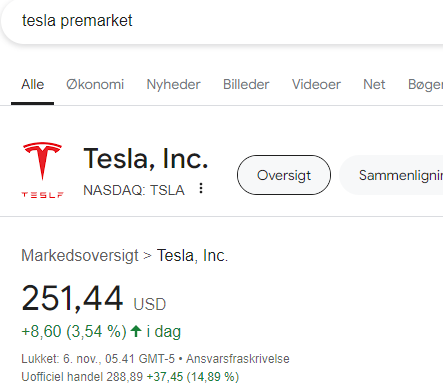Click the NASDAQ: TSLA ticker label
Image resolution: width=443 pixels, height=390 pixels.
tap(134, 190)
